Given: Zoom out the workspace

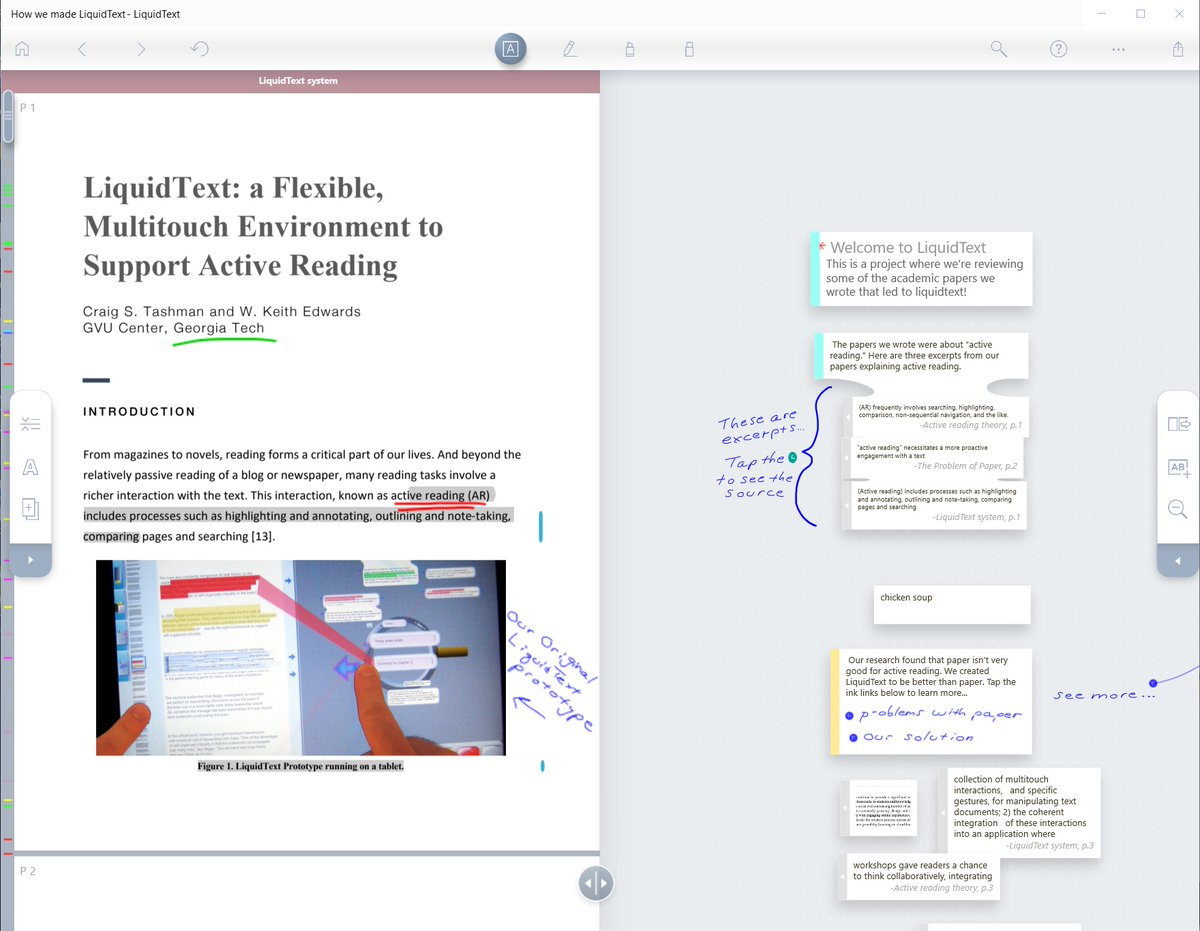Looking at the screenshot, I should 1178,509.
